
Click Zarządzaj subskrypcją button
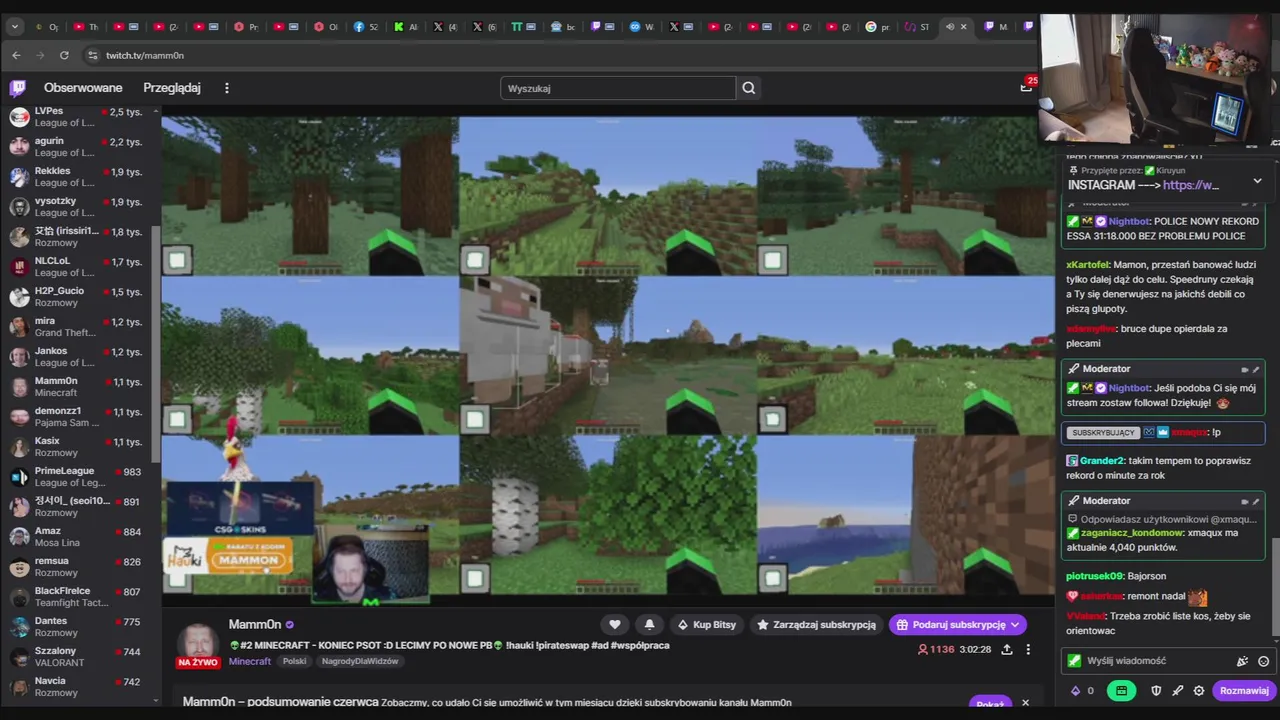[x=817, y=625]
